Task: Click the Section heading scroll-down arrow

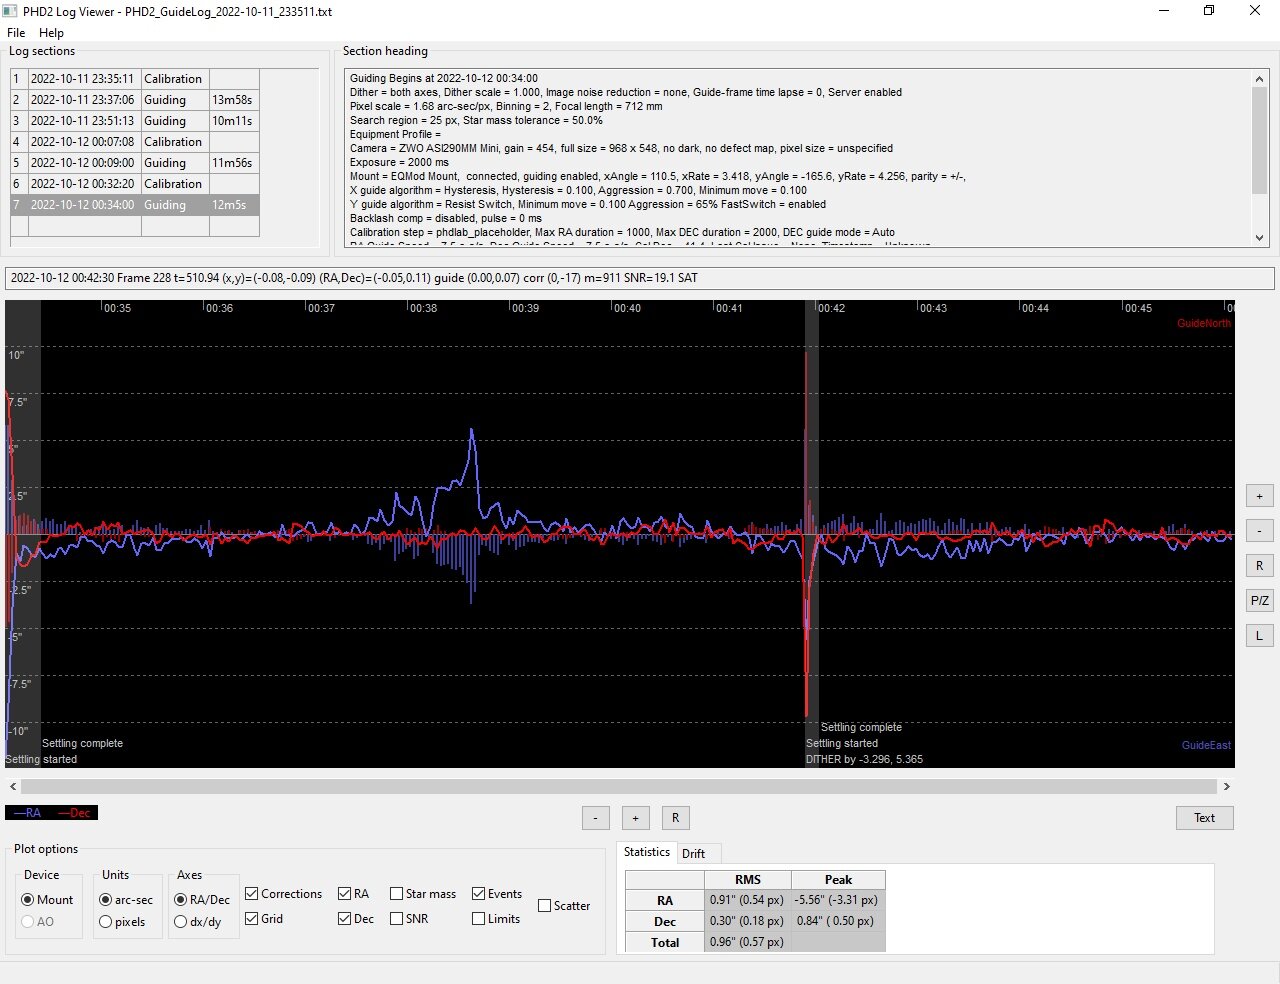Action: tap(1260, 238)
